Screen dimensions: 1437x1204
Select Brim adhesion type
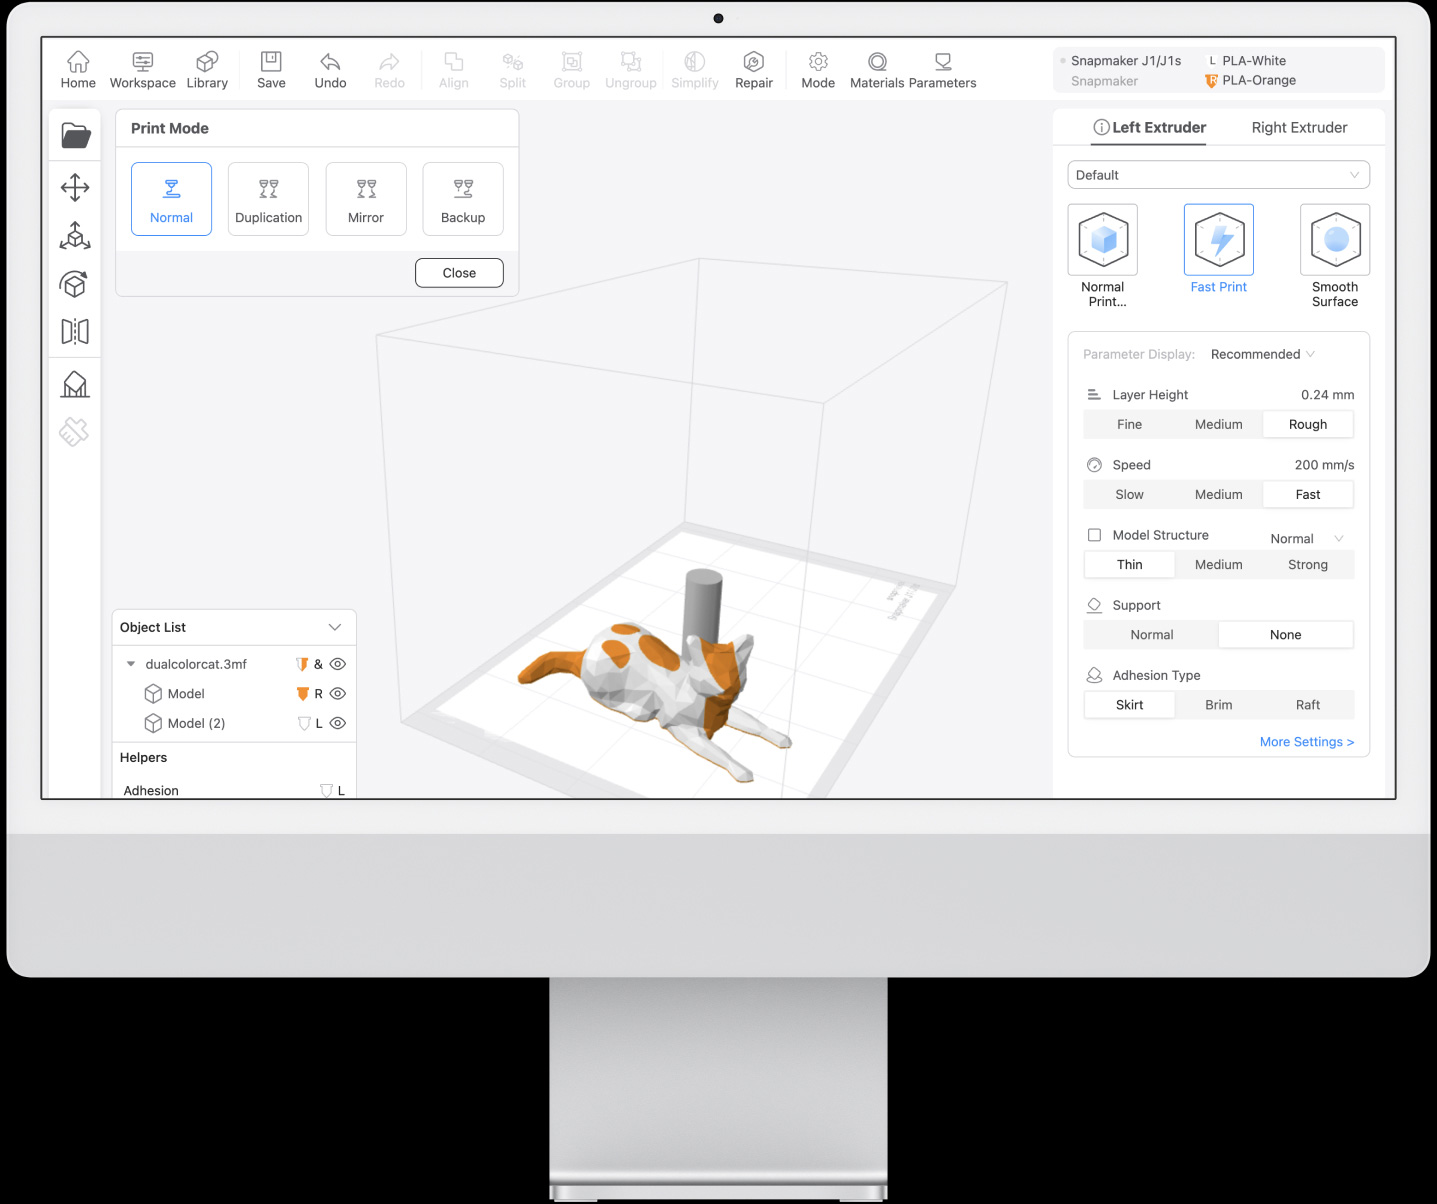[x=1218, y=705]
